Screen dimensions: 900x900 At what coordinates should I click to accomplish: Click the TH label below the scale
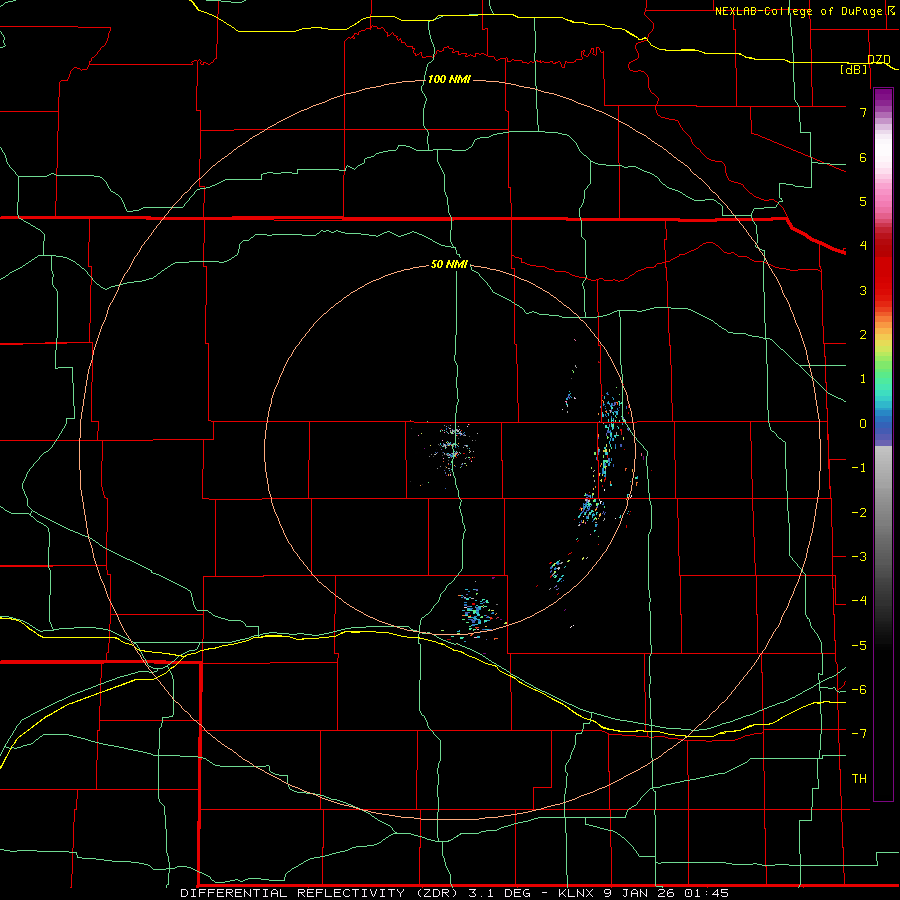click(859, 779)
